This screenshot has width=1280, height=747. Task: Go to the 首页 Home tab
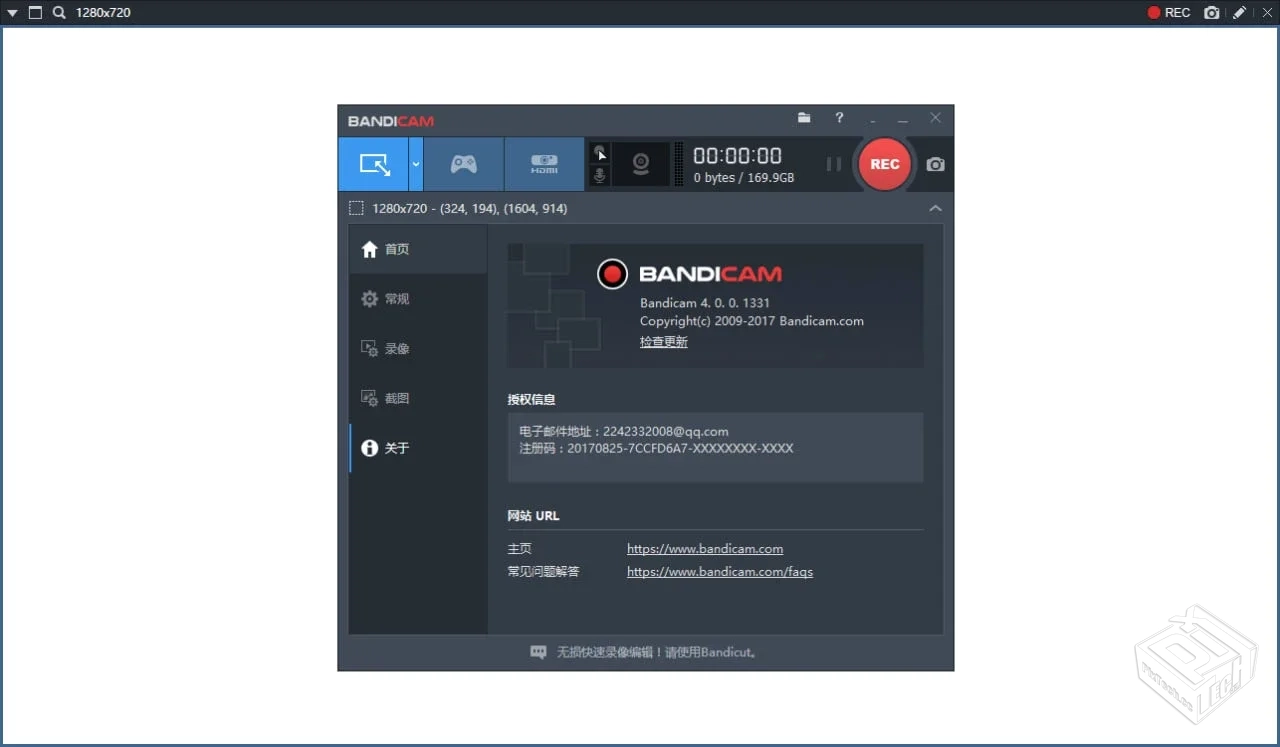[397, 248]
